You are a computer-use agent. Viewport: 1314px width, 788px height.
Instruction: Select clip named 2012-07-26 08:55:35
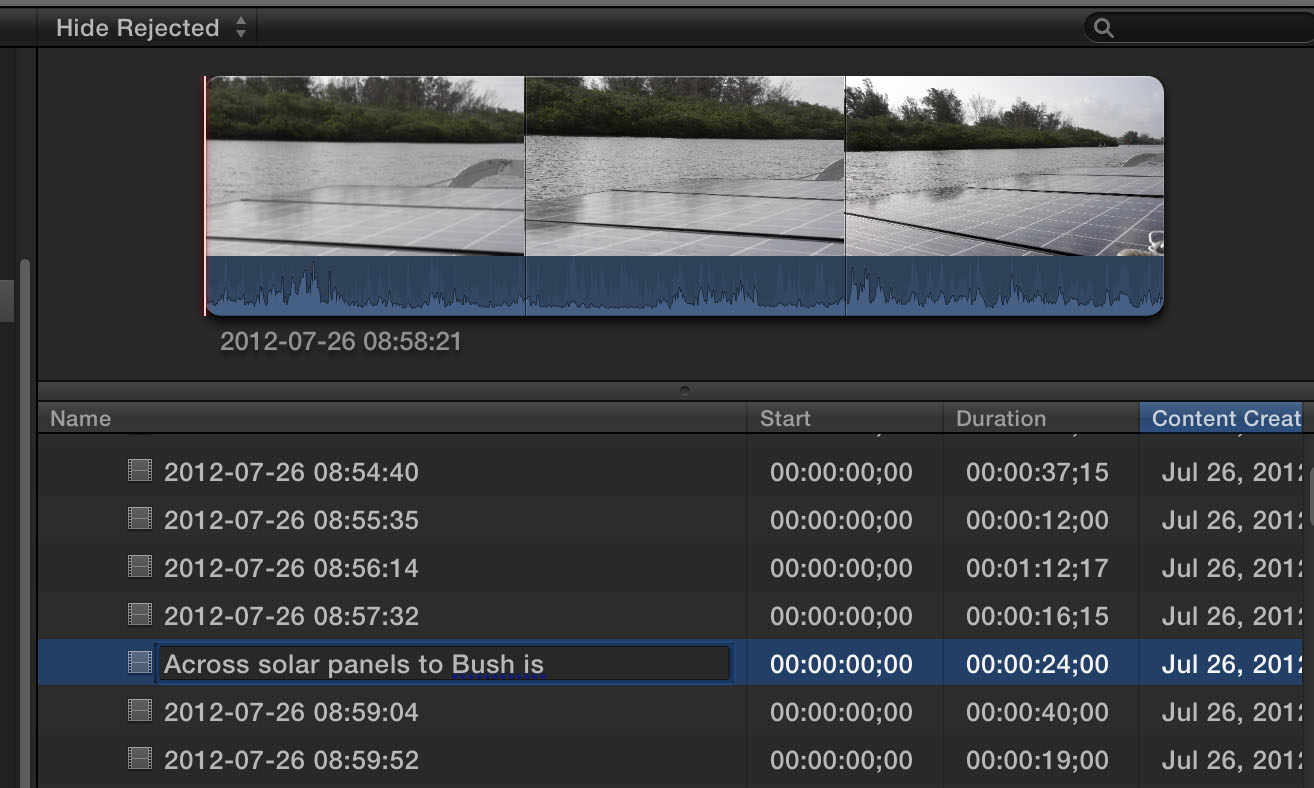[291, 520]
